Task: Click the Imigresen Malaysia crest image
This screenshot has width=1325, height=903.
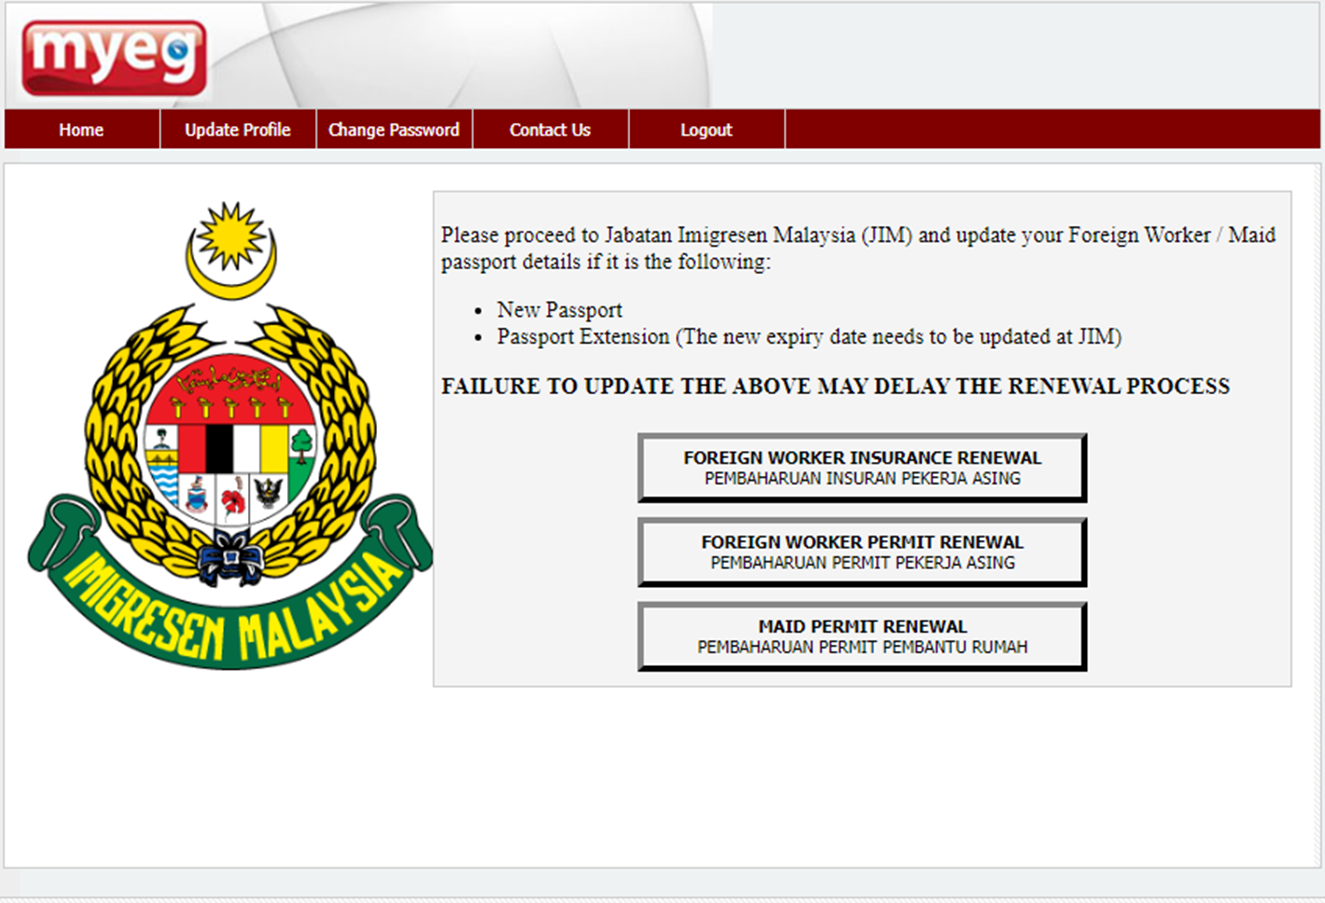Action: coord(230,435)
